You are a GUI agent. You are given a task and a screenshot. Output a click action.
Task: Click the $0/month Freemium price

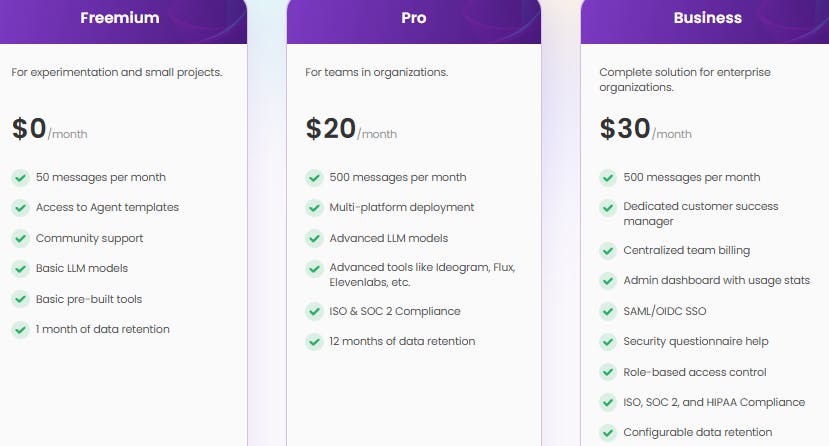50,128
